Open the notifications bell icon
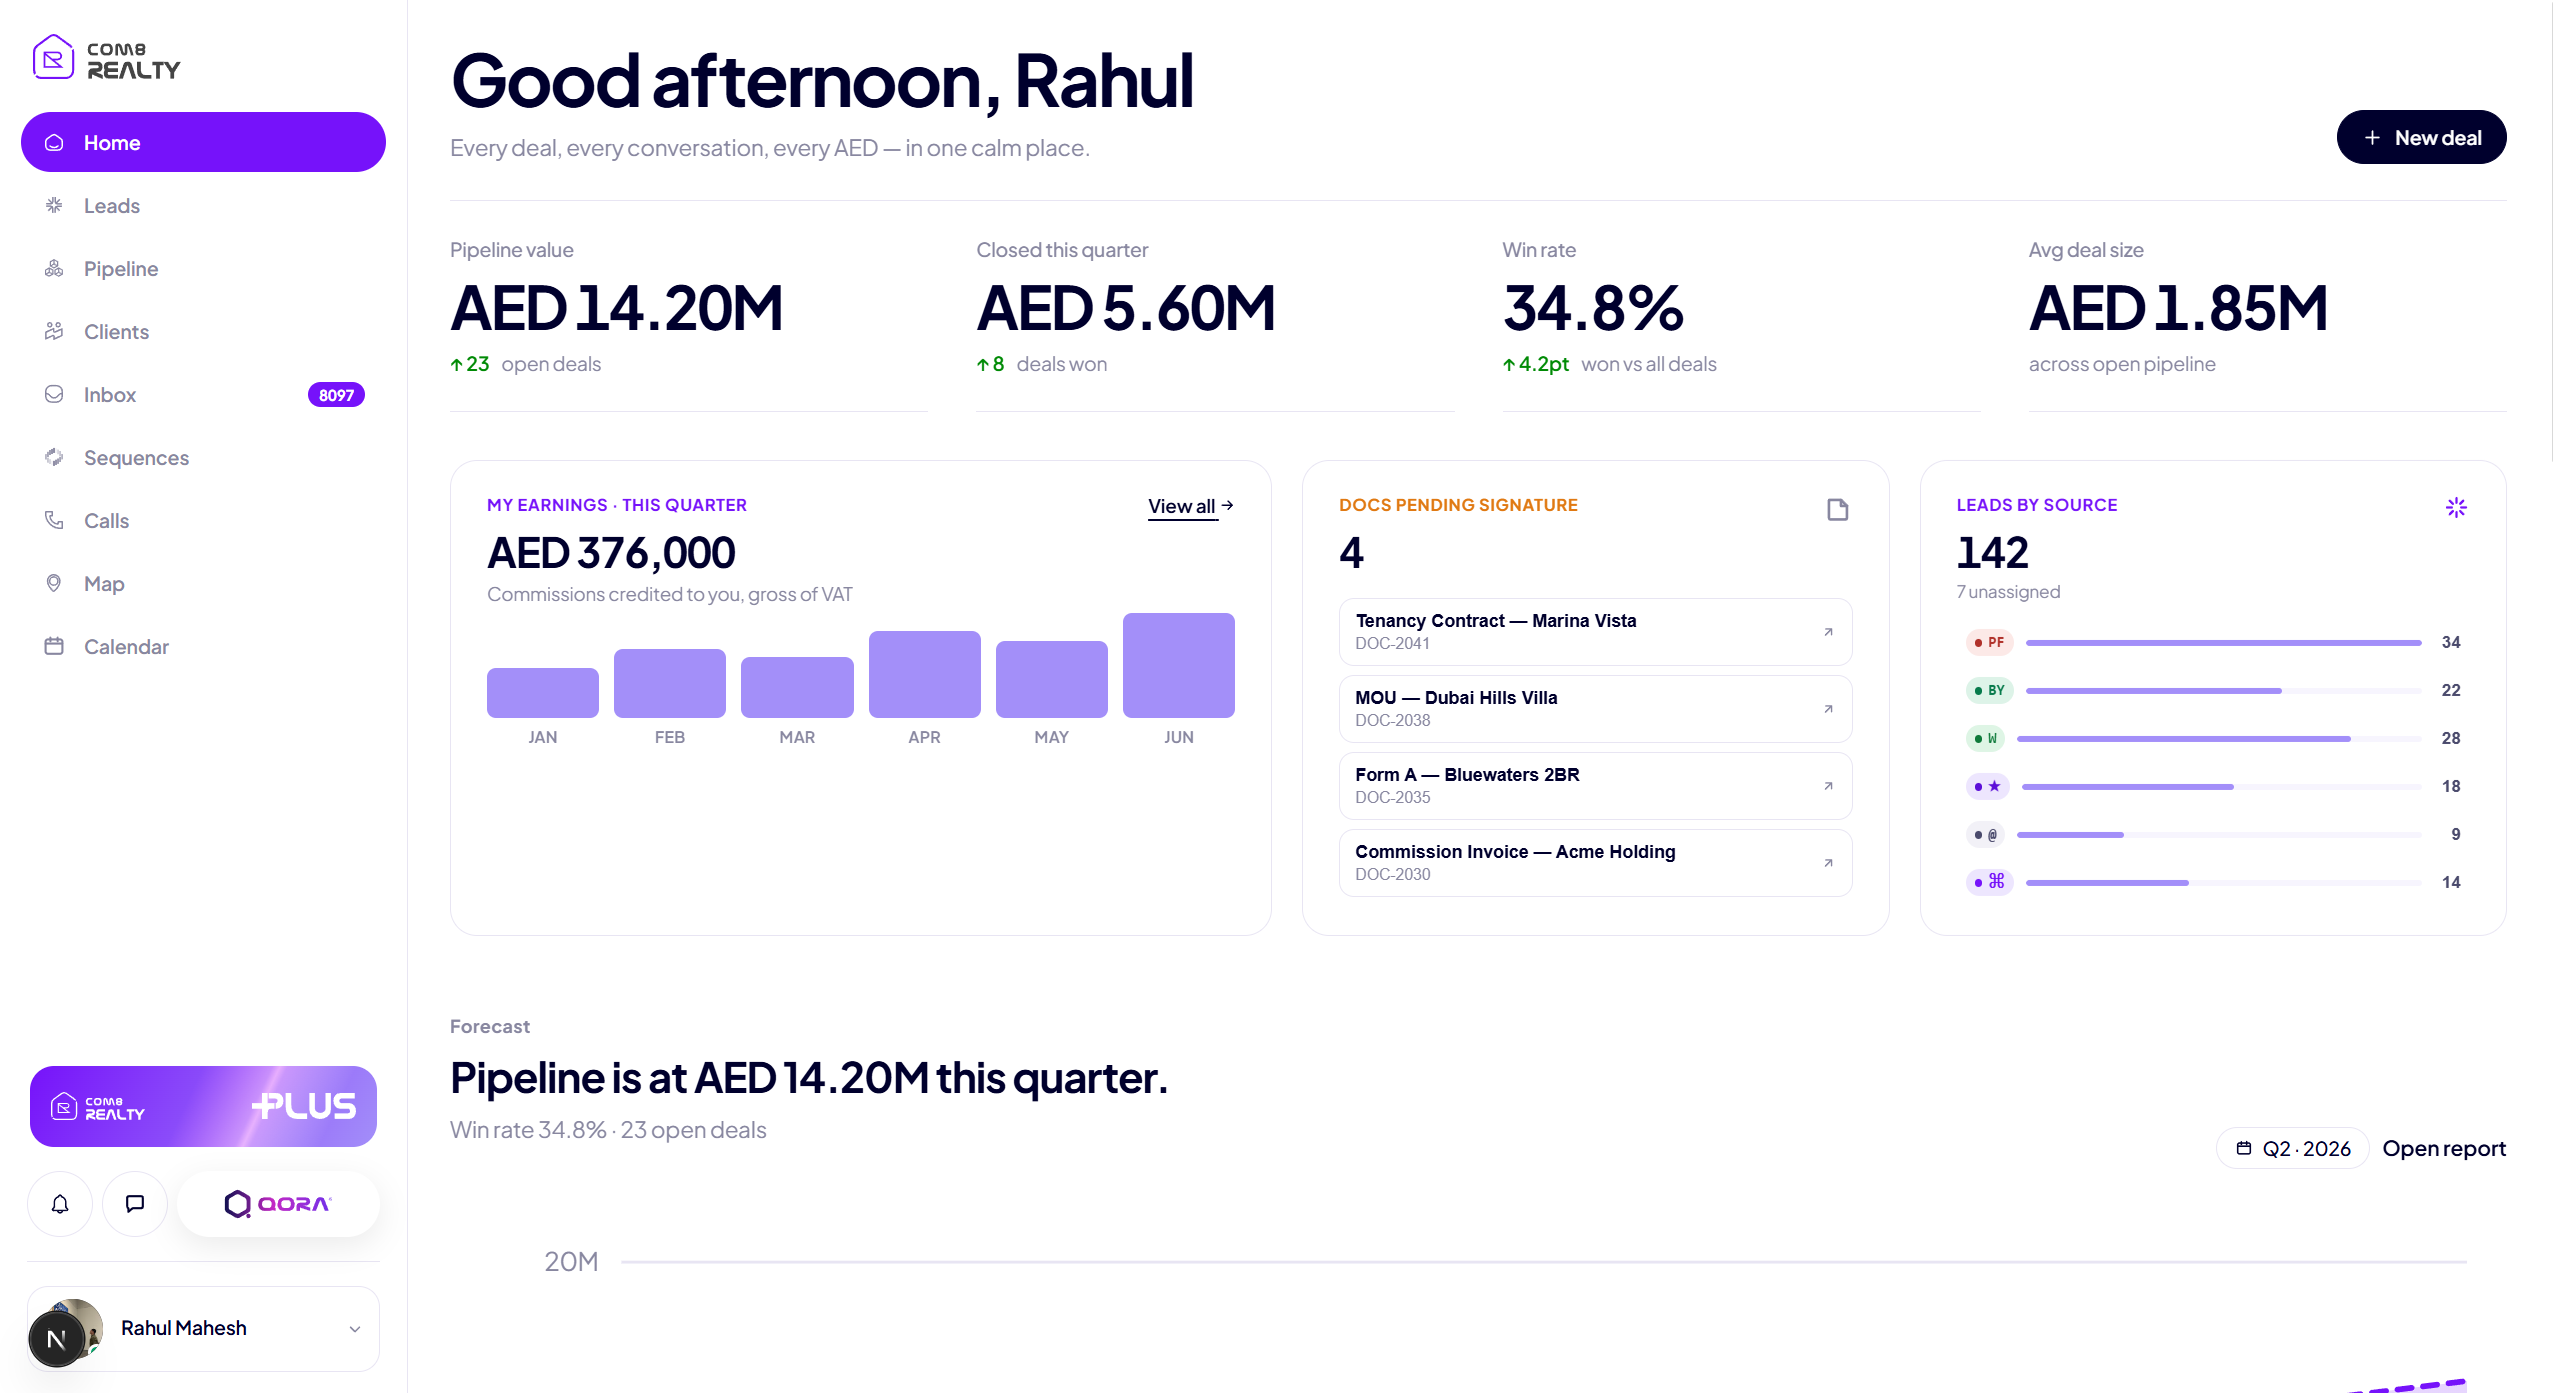Screen dimensions: 2553x1393 [x=60, y=1204]
